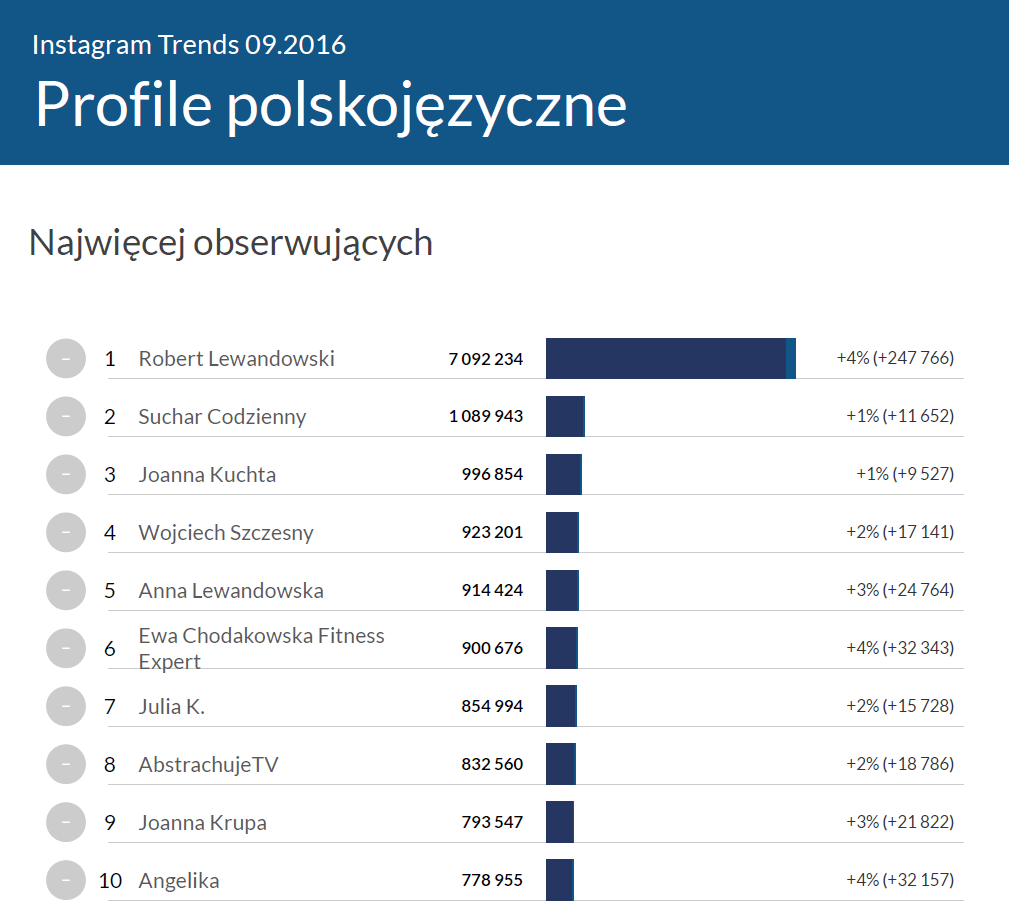Click Angelika's follower count 778 955
This screenshot has height=910, width=1009.
pyautogui.click(x=492, y=881)
